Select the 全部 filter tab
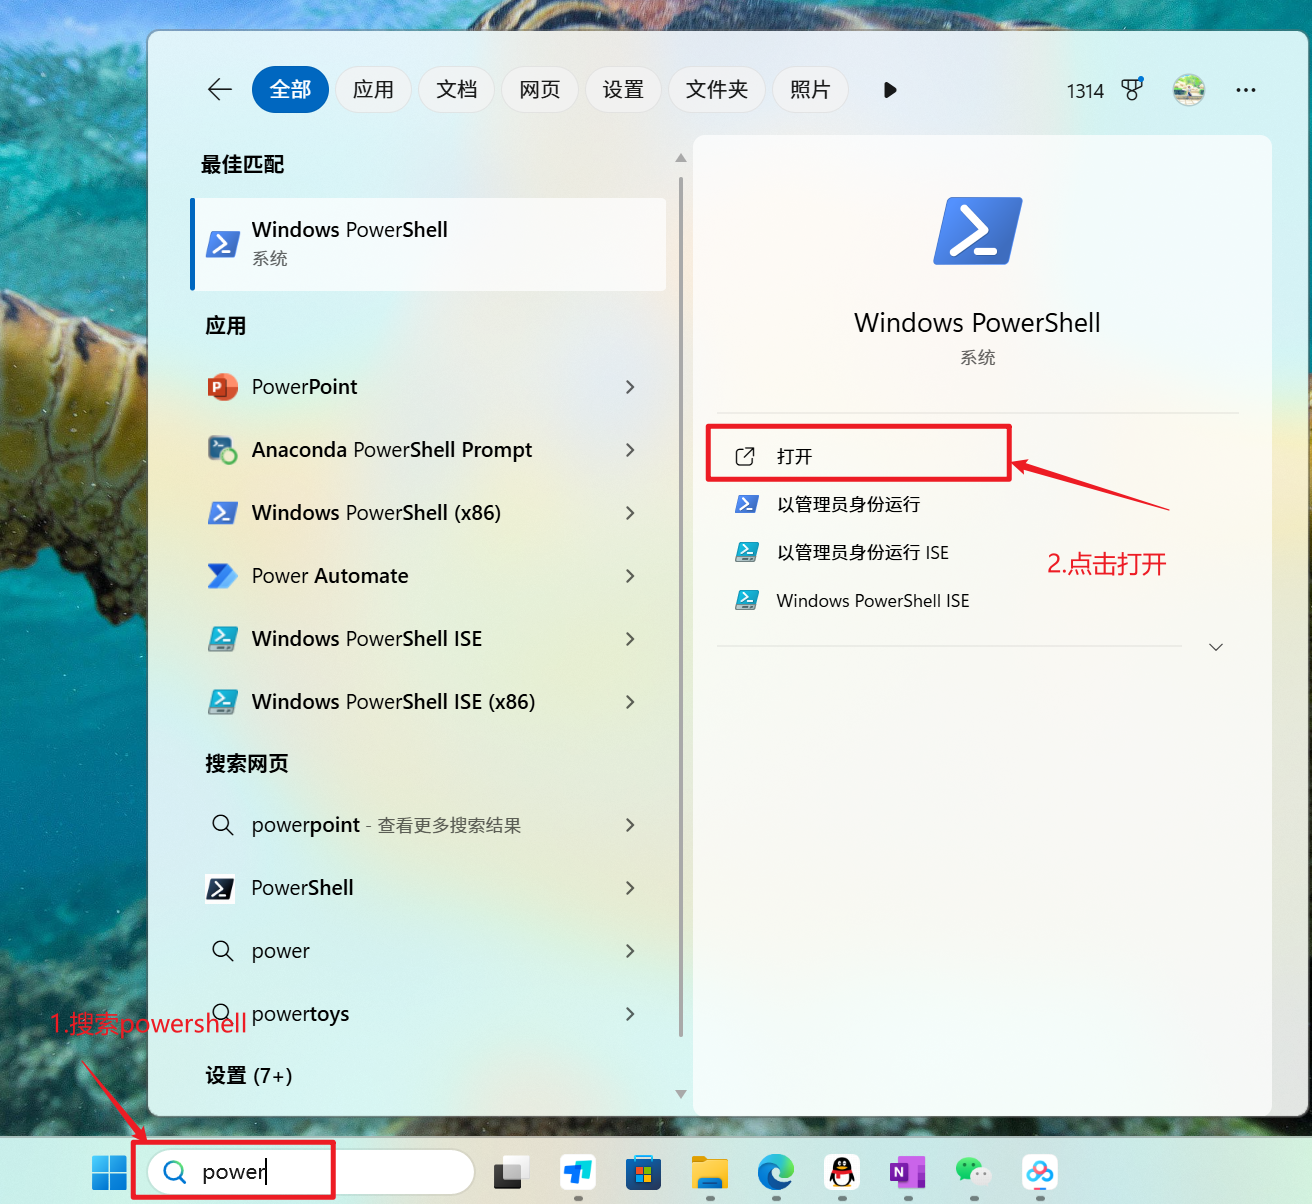Image resolution: width=1312 pixels, height=1204 pixels. (x=290, y=90)
